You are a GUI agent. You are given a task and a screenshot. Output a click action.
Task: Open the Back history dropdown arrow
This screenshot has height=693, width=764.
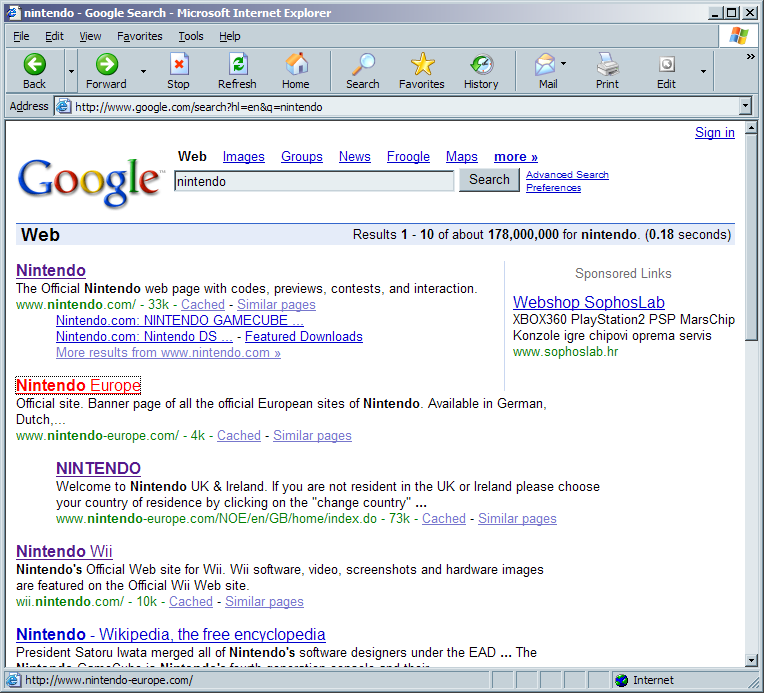71,72
